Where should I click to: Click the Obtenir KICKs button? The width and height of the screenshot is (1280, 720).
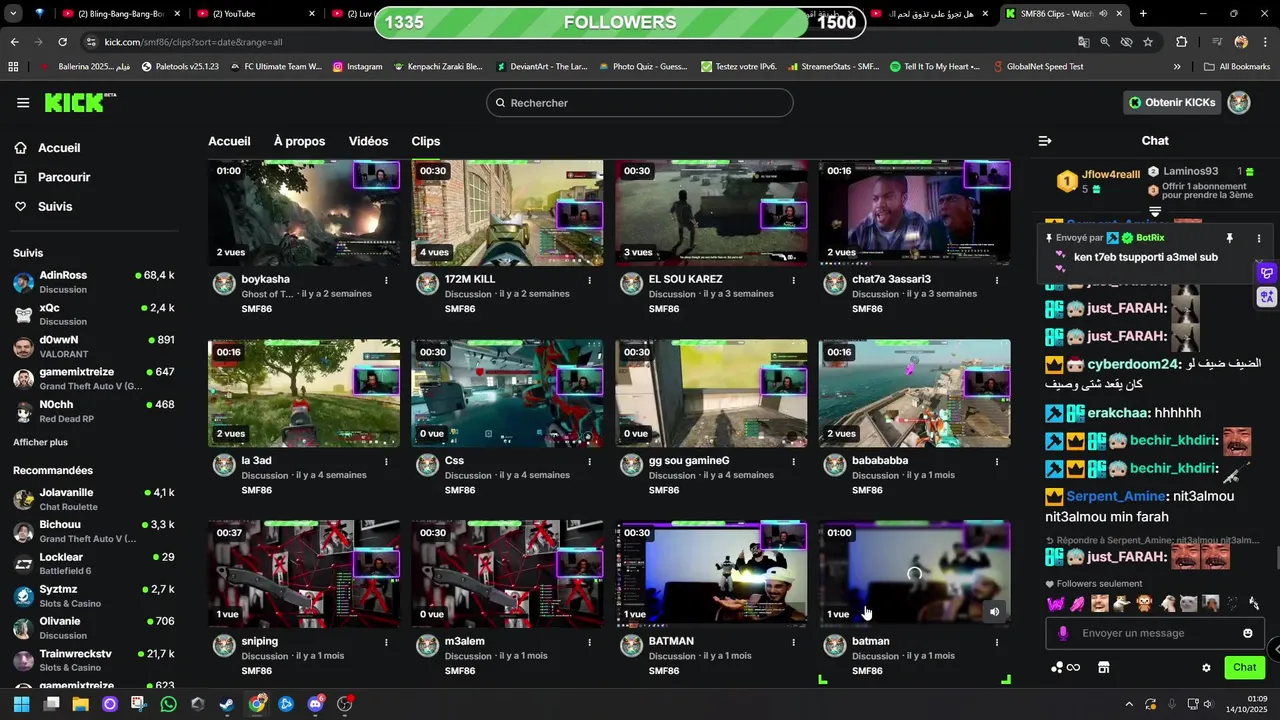1171,102
